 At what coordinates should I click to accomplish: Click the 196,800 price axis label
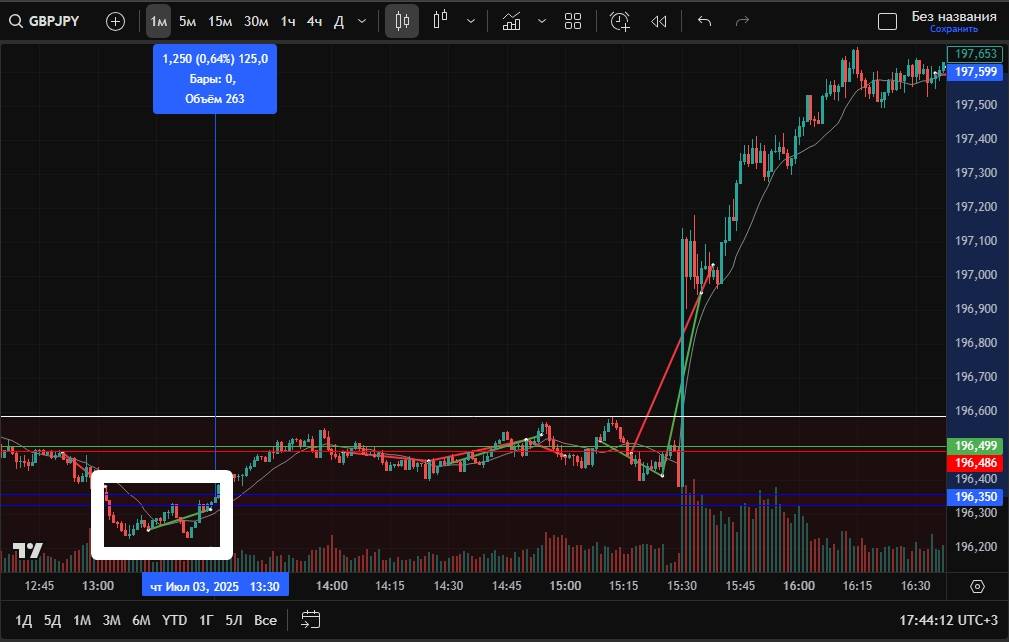pyautogui.click(x=976, y=343)
